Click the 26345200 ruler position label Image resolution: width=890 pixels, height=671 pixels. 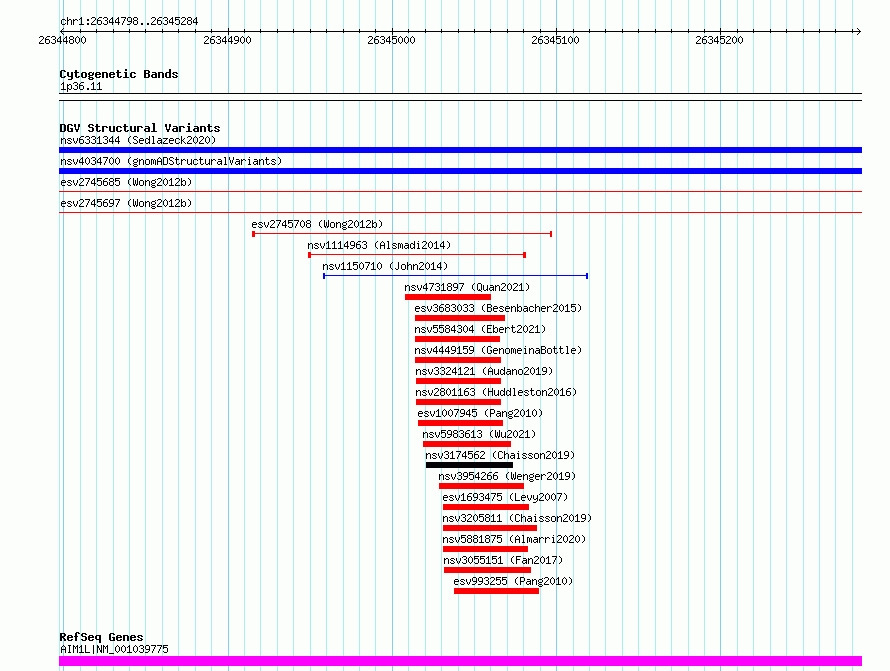coord(719,40)
